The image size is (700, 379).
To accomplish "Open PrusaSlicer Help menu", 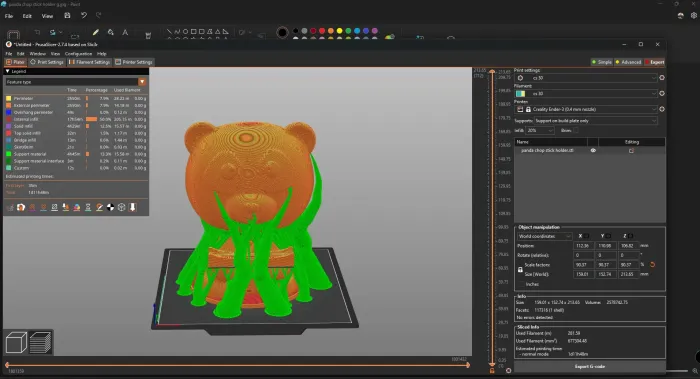I will pos(102,54).
